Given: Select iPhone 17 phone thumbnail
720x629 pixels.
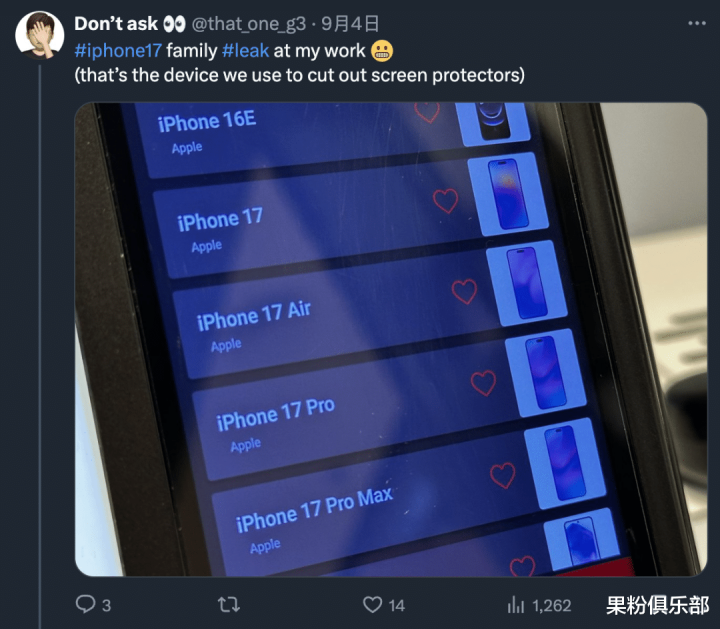Looking at the screenshot, I should coord(508,194).
